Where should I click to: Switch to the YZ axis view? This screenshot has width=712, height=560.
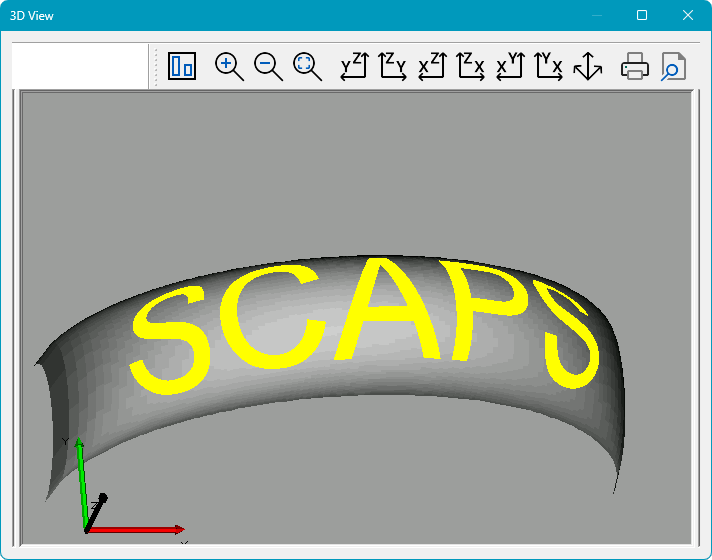[x=354, y=66]
